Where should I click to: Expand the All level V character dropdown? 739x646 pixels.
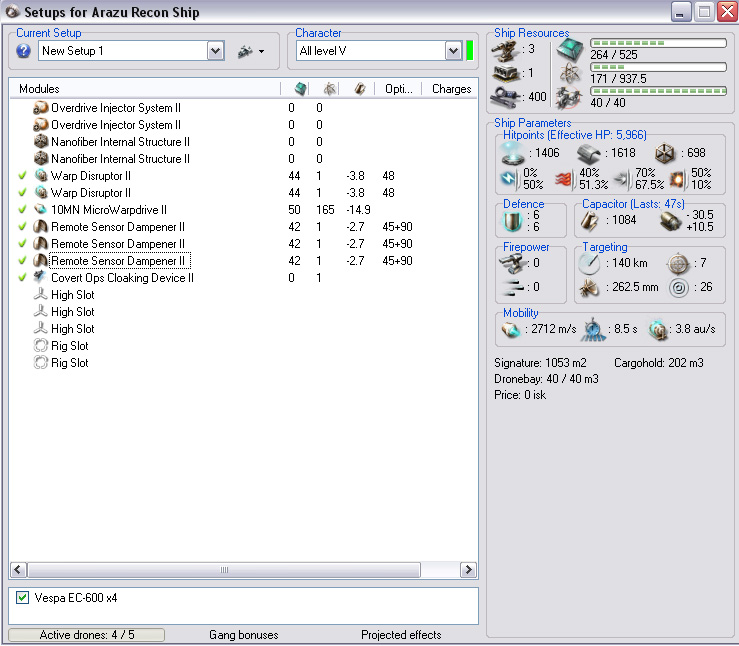453,50
